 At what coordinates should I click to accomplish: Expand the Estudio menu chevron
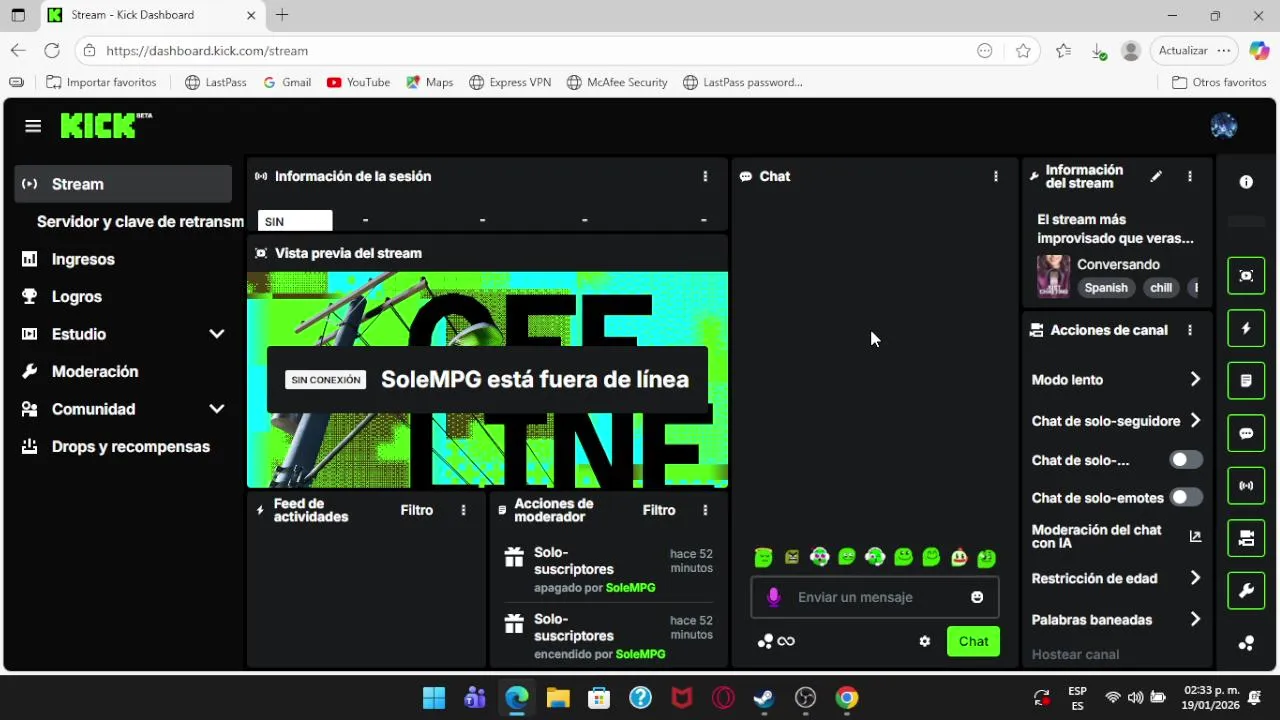click(216, 334)
